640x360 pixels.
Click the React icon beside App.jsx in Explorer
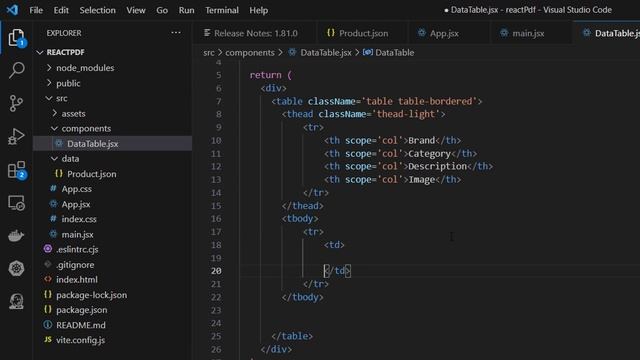click(53, 204)
